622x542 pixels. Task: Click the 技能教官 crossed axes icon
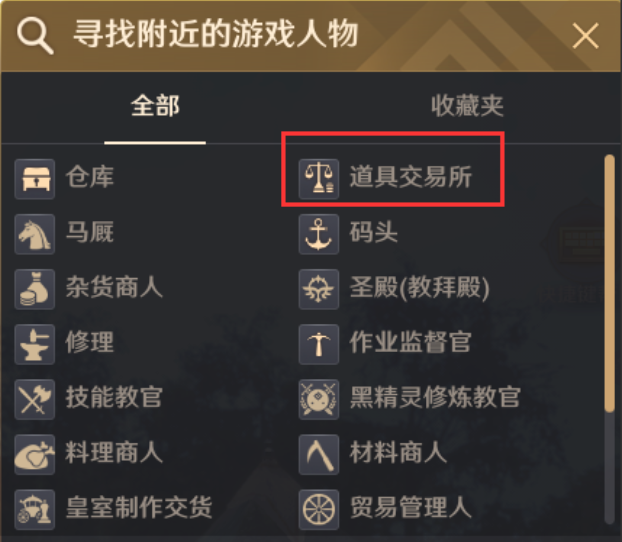tap(35, 399)
